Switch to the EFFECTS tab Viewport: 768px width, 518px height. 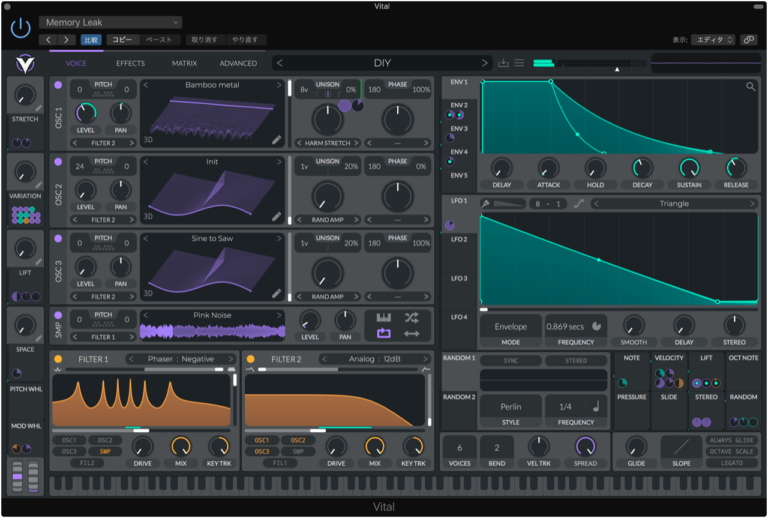[x=130, y=63]
